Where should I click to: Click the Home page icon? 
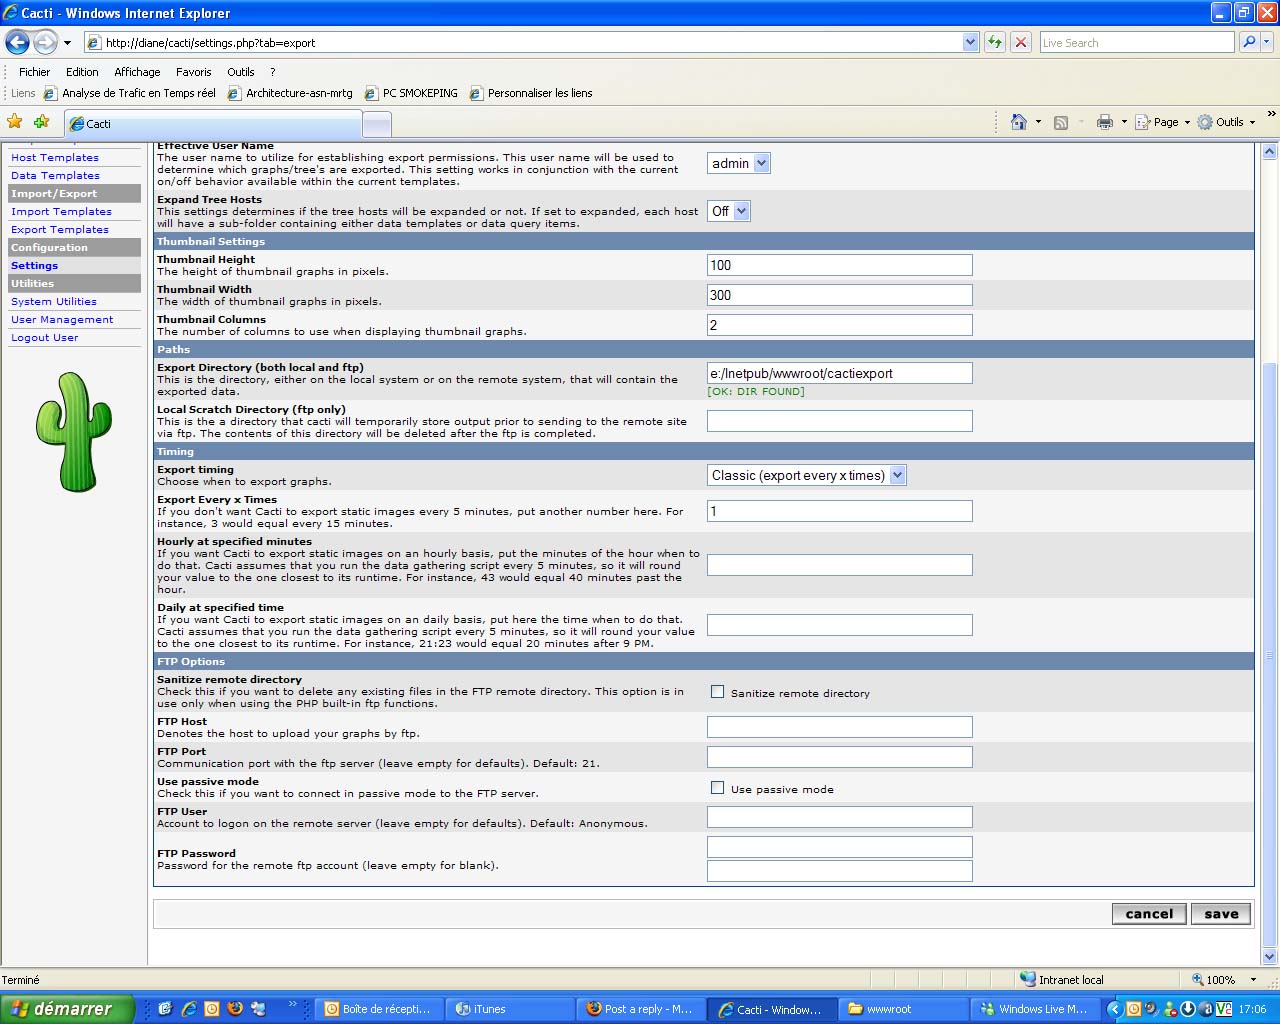coord(1018,122)
